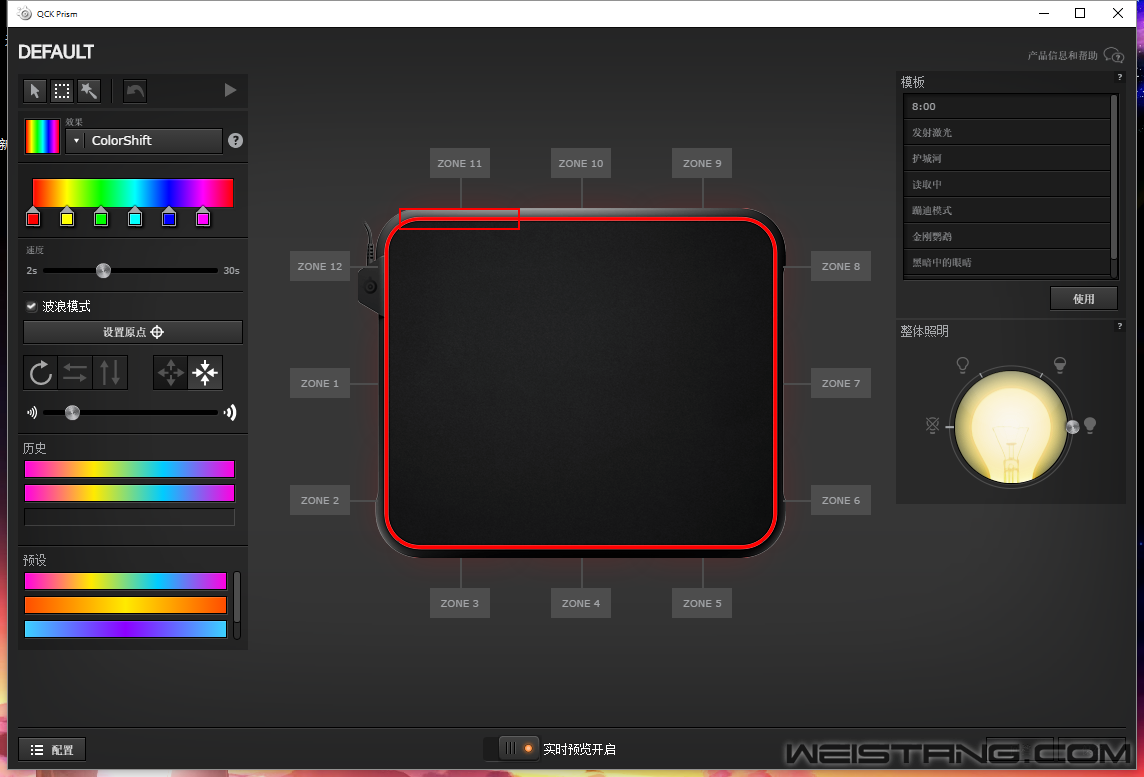Select ZONE 10 label

point(581,163)
